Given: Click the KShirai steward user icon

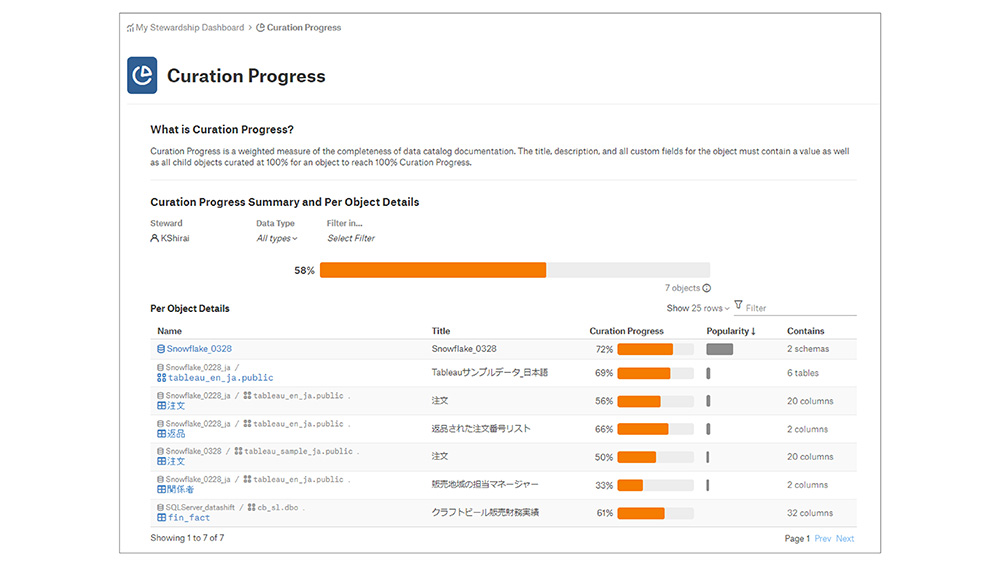Looking at the screenshot, I should (x=154, y=238).
